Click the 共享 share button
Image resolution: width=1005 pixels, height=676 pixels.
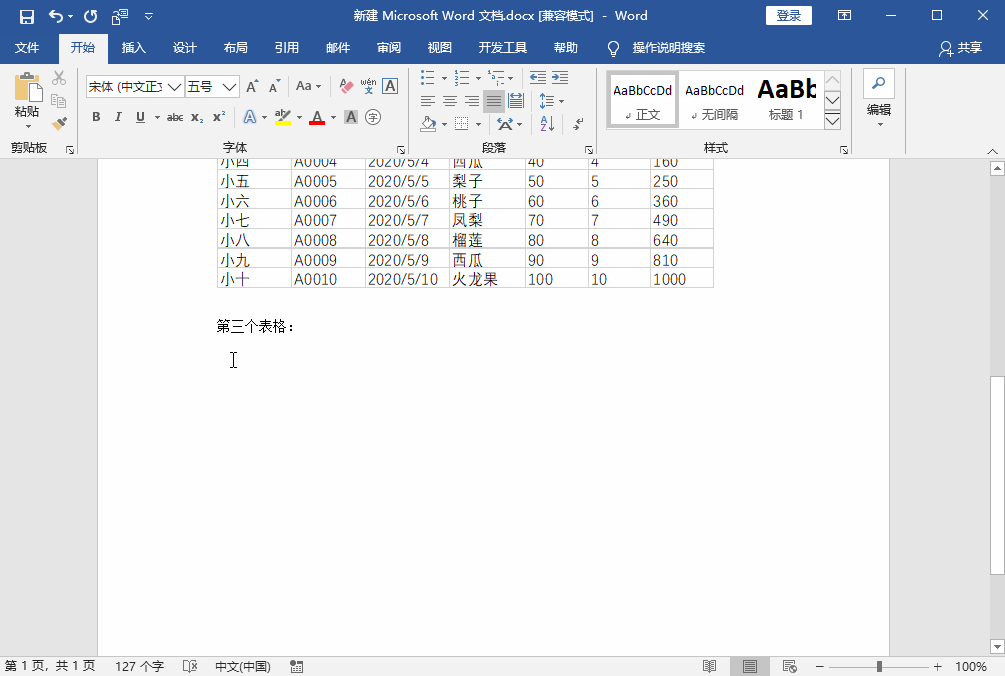961,48
